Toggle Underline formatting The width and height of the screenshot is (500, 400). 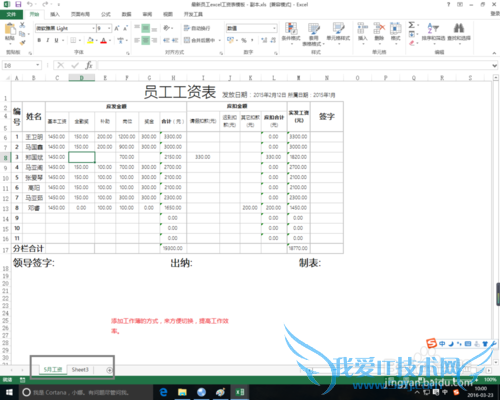pos(56,40)
